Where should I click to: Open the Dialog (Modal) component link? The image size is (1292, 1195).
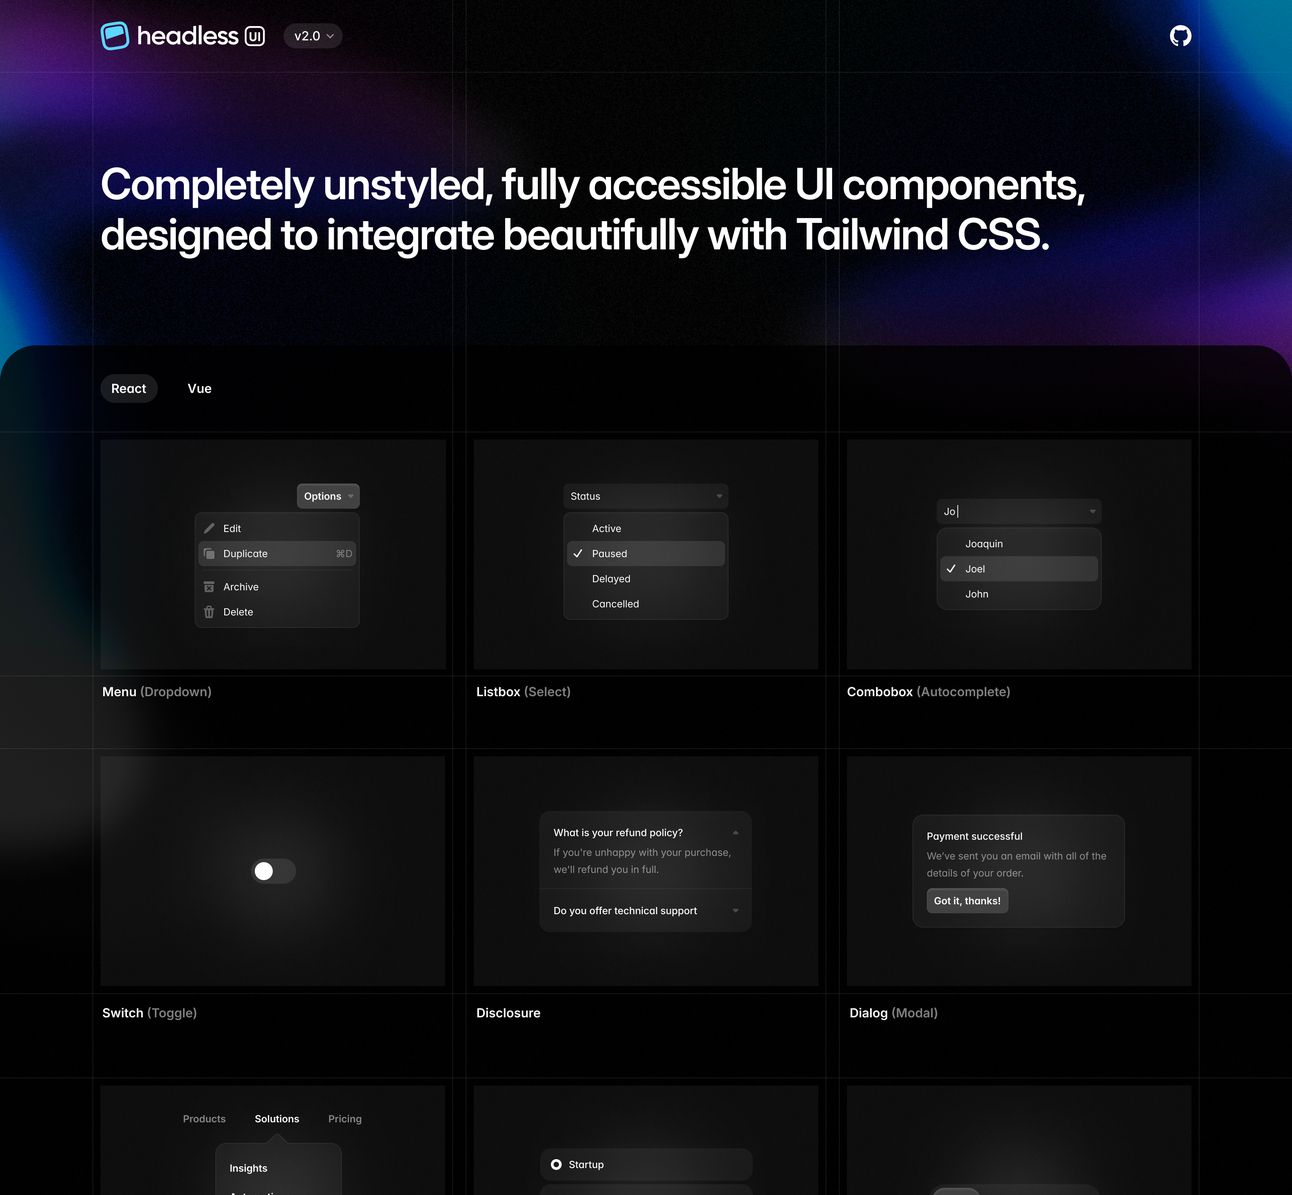(893, 1012)
